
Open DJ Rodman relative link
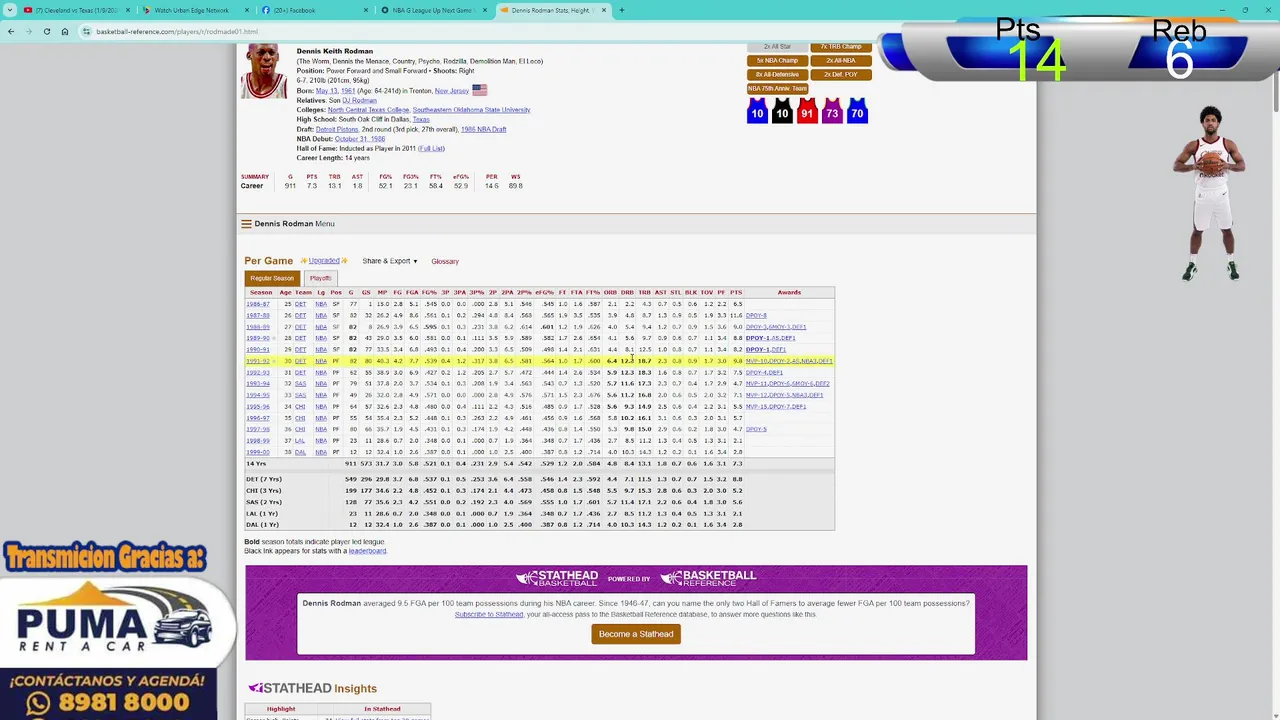coord(360,100)
